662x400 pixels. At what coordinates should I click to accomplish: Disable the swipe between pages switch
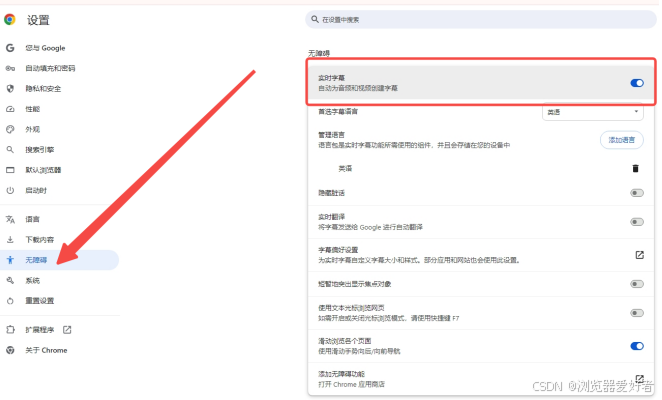click(637, 346)
